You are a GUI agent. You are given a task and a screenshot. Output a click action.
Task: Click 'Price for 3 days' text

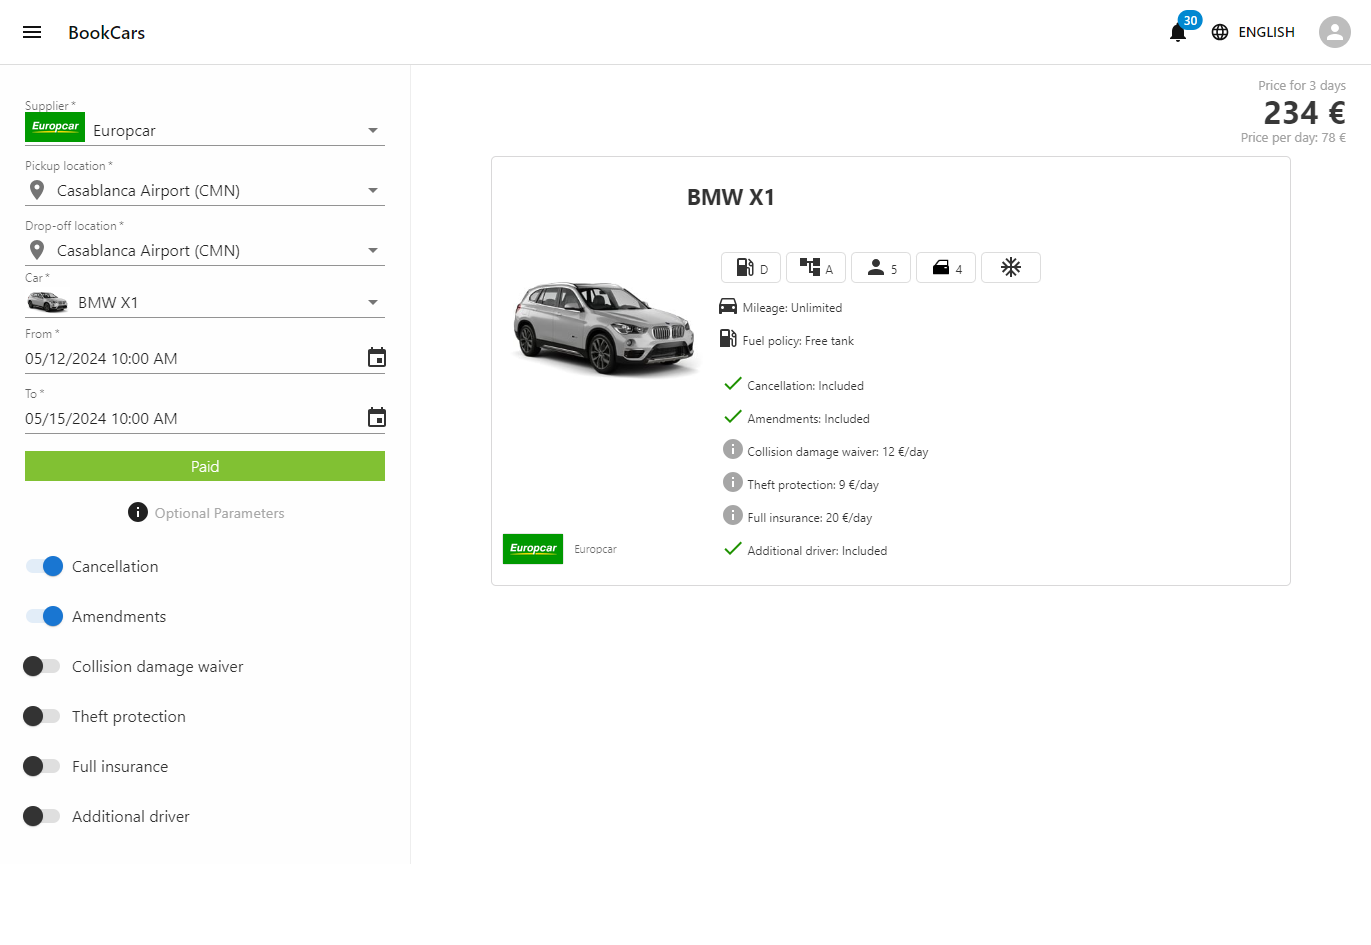point(1302,86)
